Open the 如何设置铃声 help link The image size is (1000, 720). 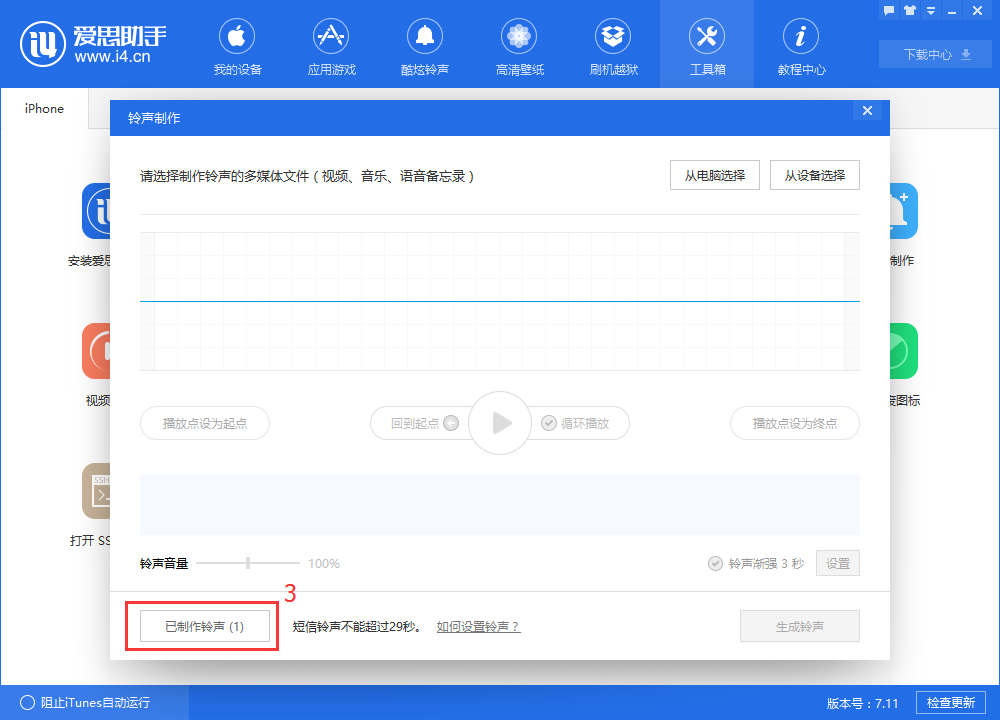(477, 625)
